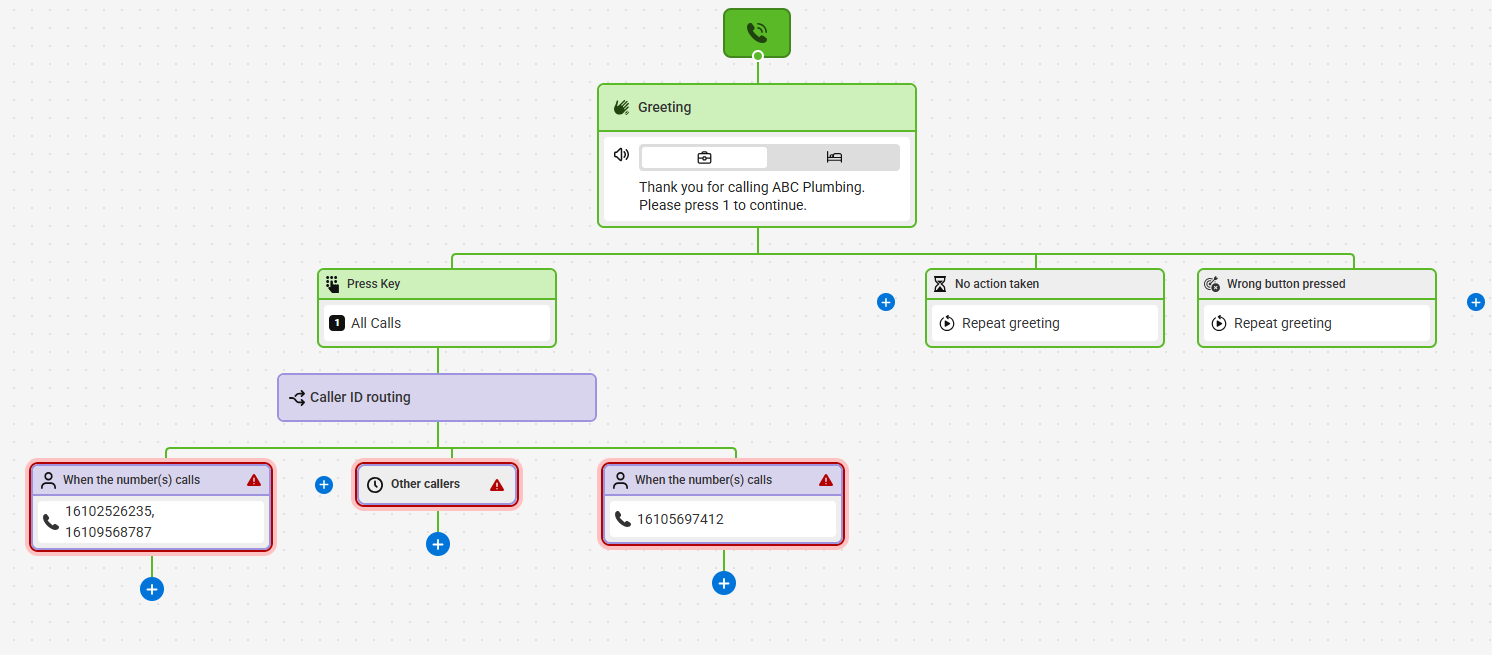Click When the number(s) calls above 16102526235
1492x655 pixels.
coord(131,480)
